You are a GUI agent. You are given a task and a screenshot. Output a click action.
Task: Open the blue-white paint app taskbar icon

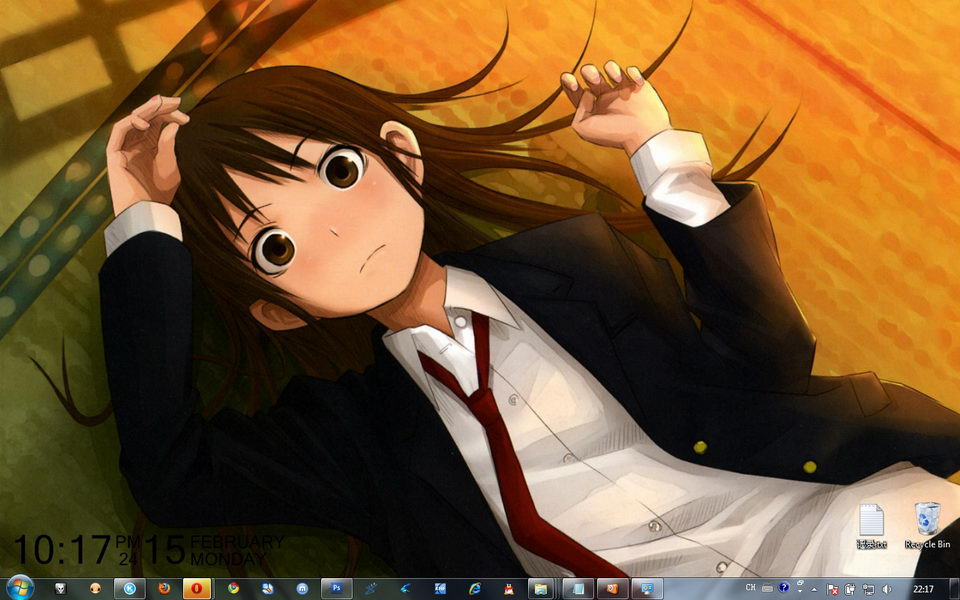pyautogui.click(x=268, y=588)
